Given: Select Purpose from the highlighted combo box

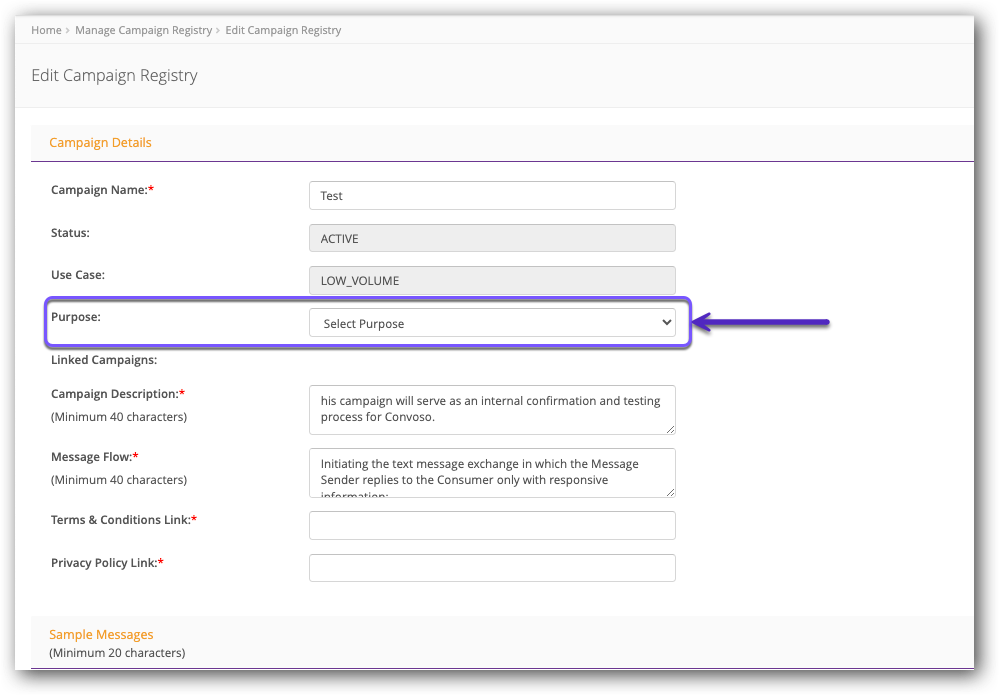Looking at the screenshot, I should point(492,322).
